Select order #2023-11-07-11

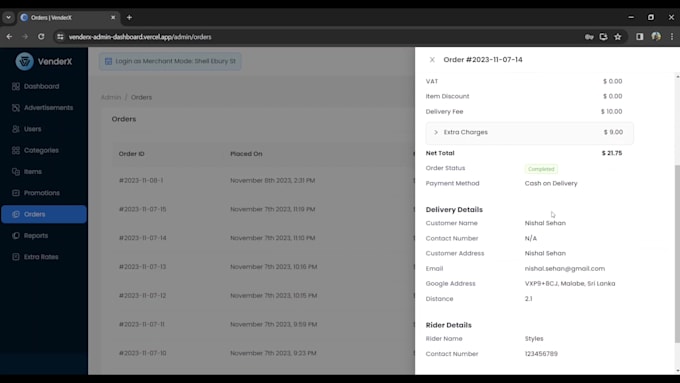click(x=142, y=324)
